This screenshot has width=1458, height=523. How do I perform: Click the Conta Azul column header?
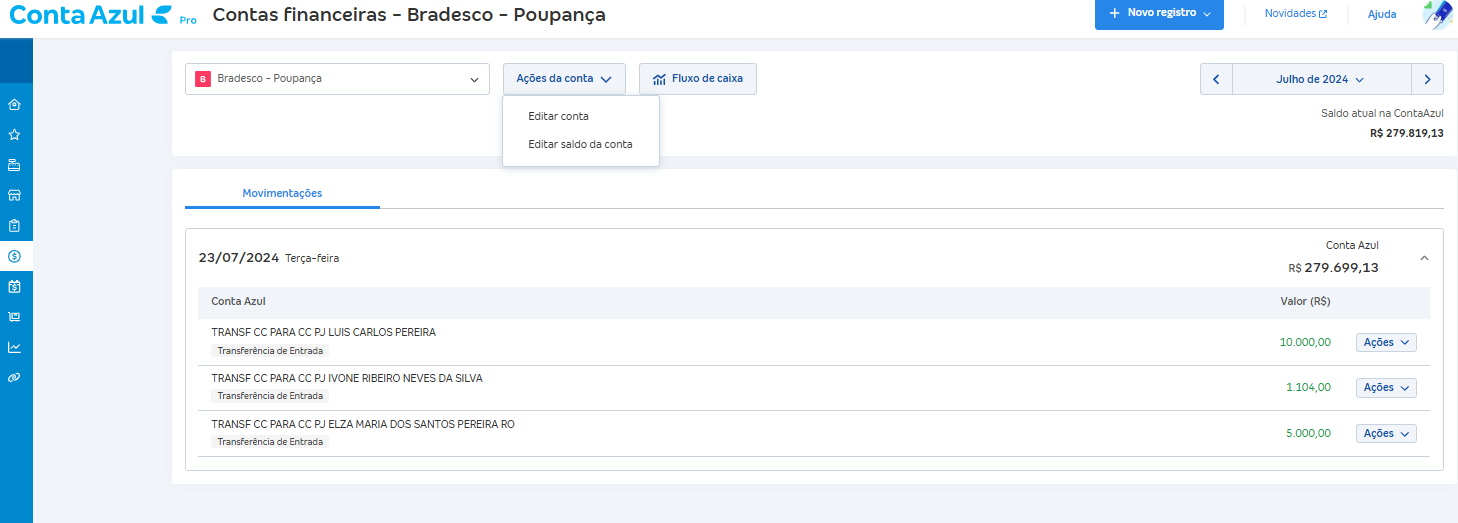click(x=238, y=301)
